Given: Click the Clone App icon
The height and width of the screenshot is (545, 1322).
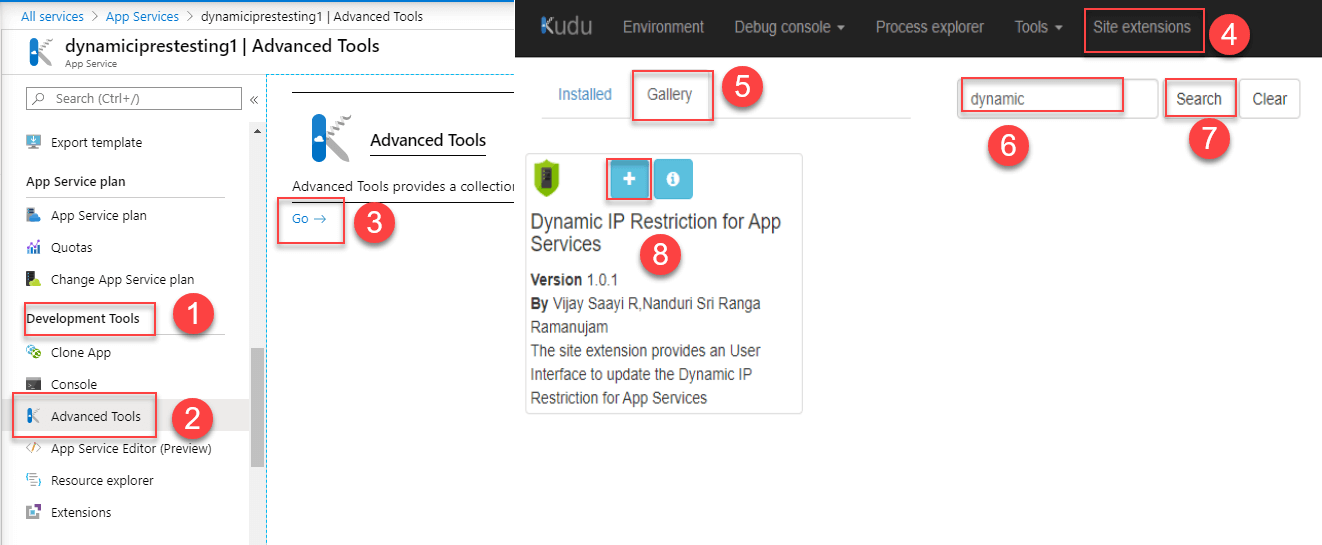Looking at the screenshot, I should (x=34, y=352).
